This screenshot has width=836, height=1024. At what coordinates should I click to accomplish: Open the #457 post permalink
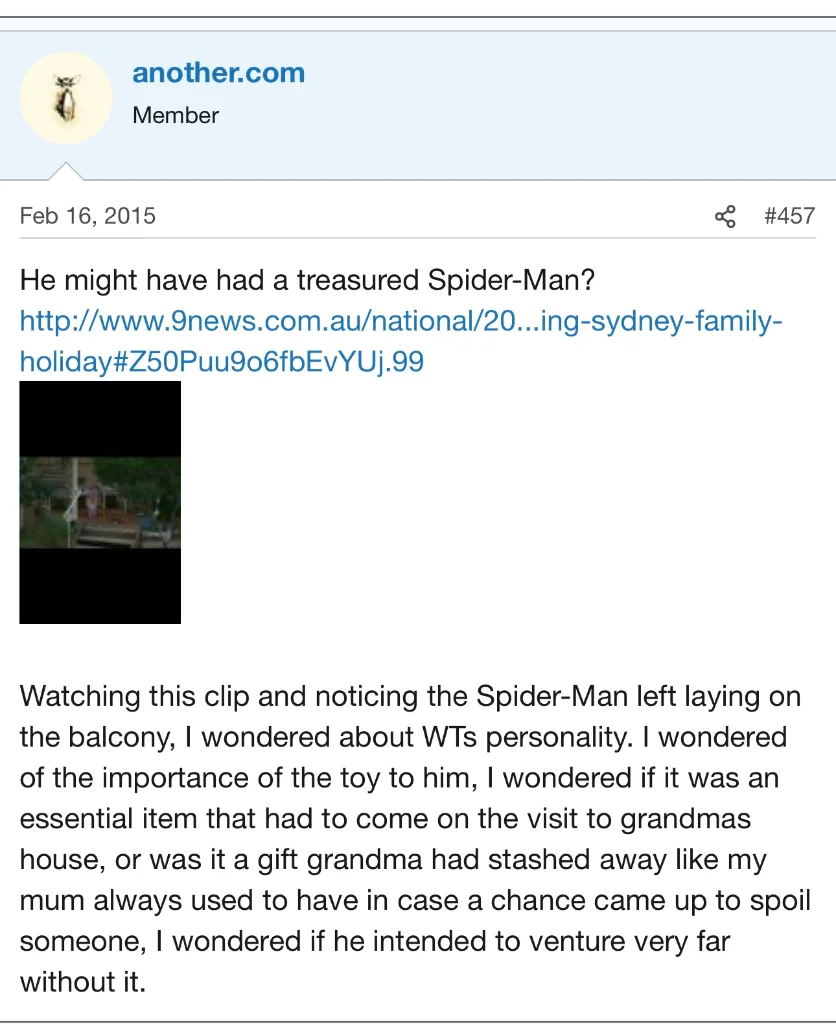tap(789, 216)
